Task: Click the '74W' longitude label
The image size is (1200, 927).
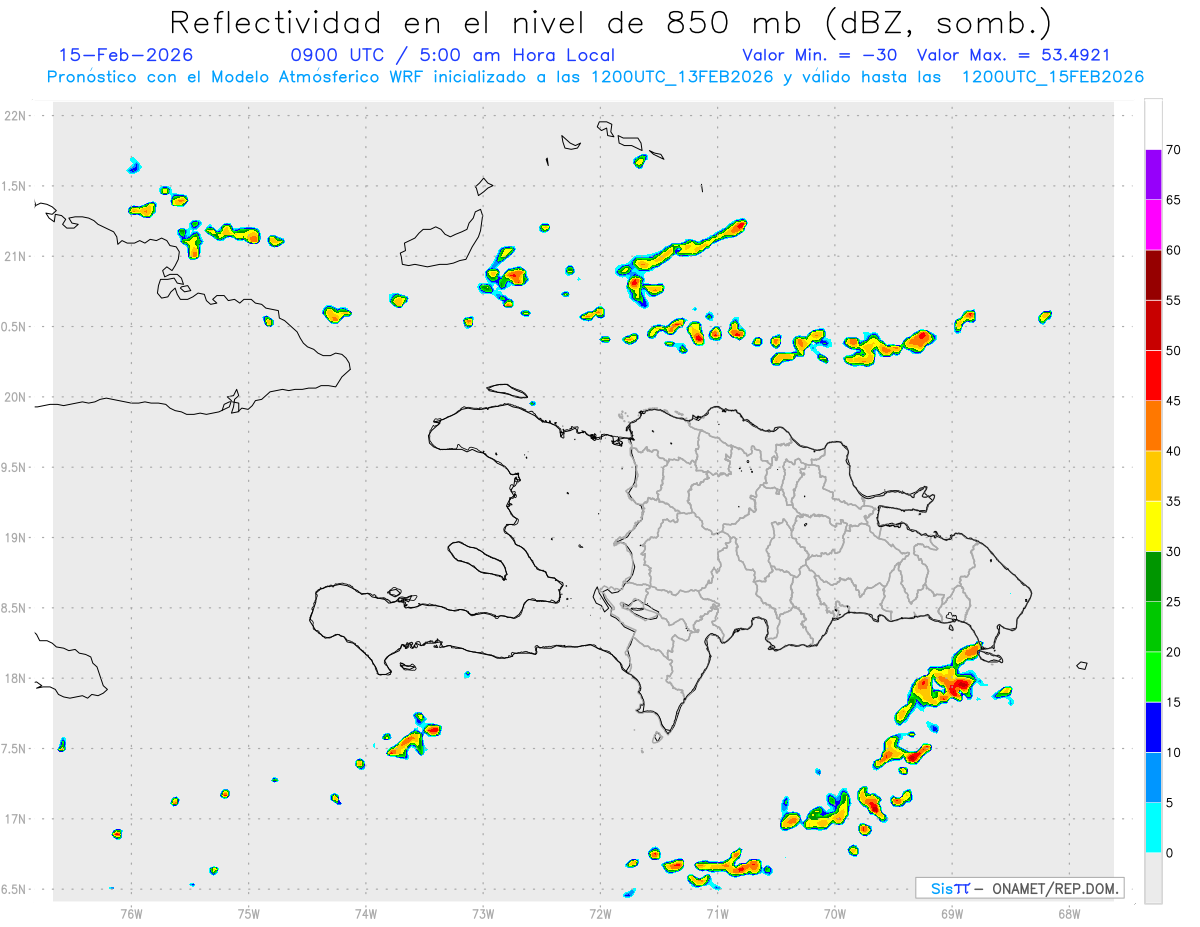Action: pos(366,913)
